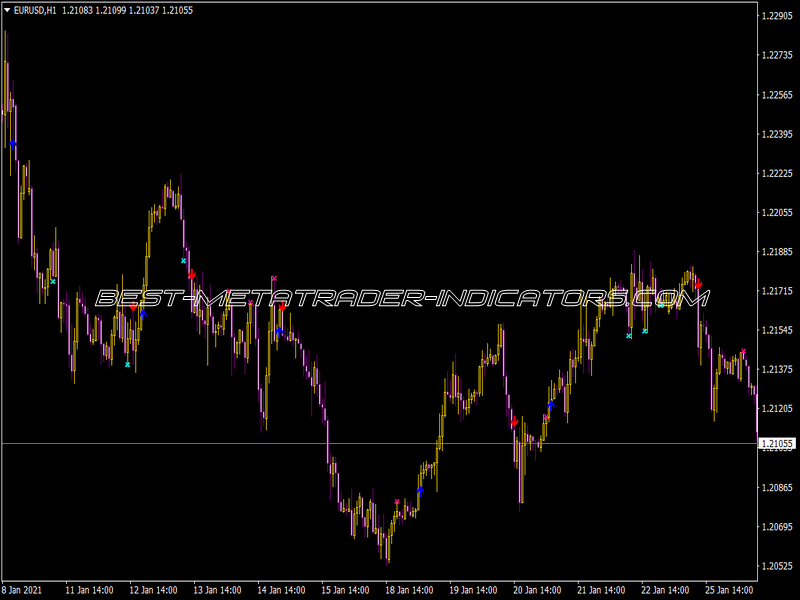Click the blue up arrow near 8 Jan 2021
800x600 pixels.
point(13,143)
